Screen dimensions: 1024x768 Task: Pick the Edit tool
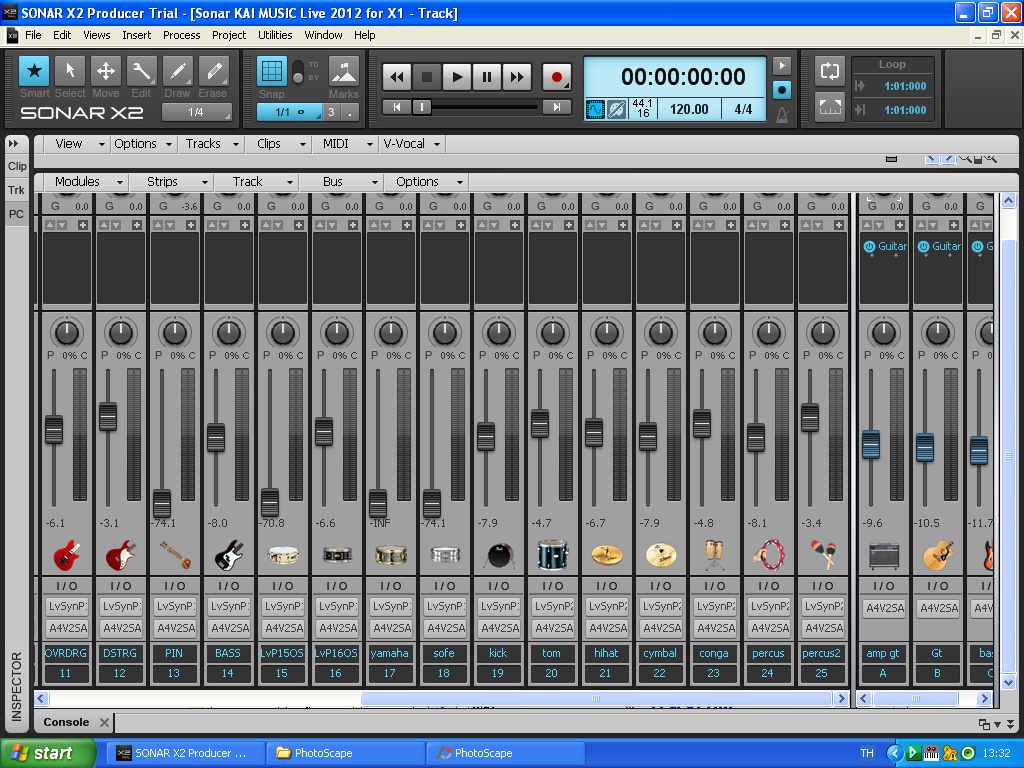141,71
